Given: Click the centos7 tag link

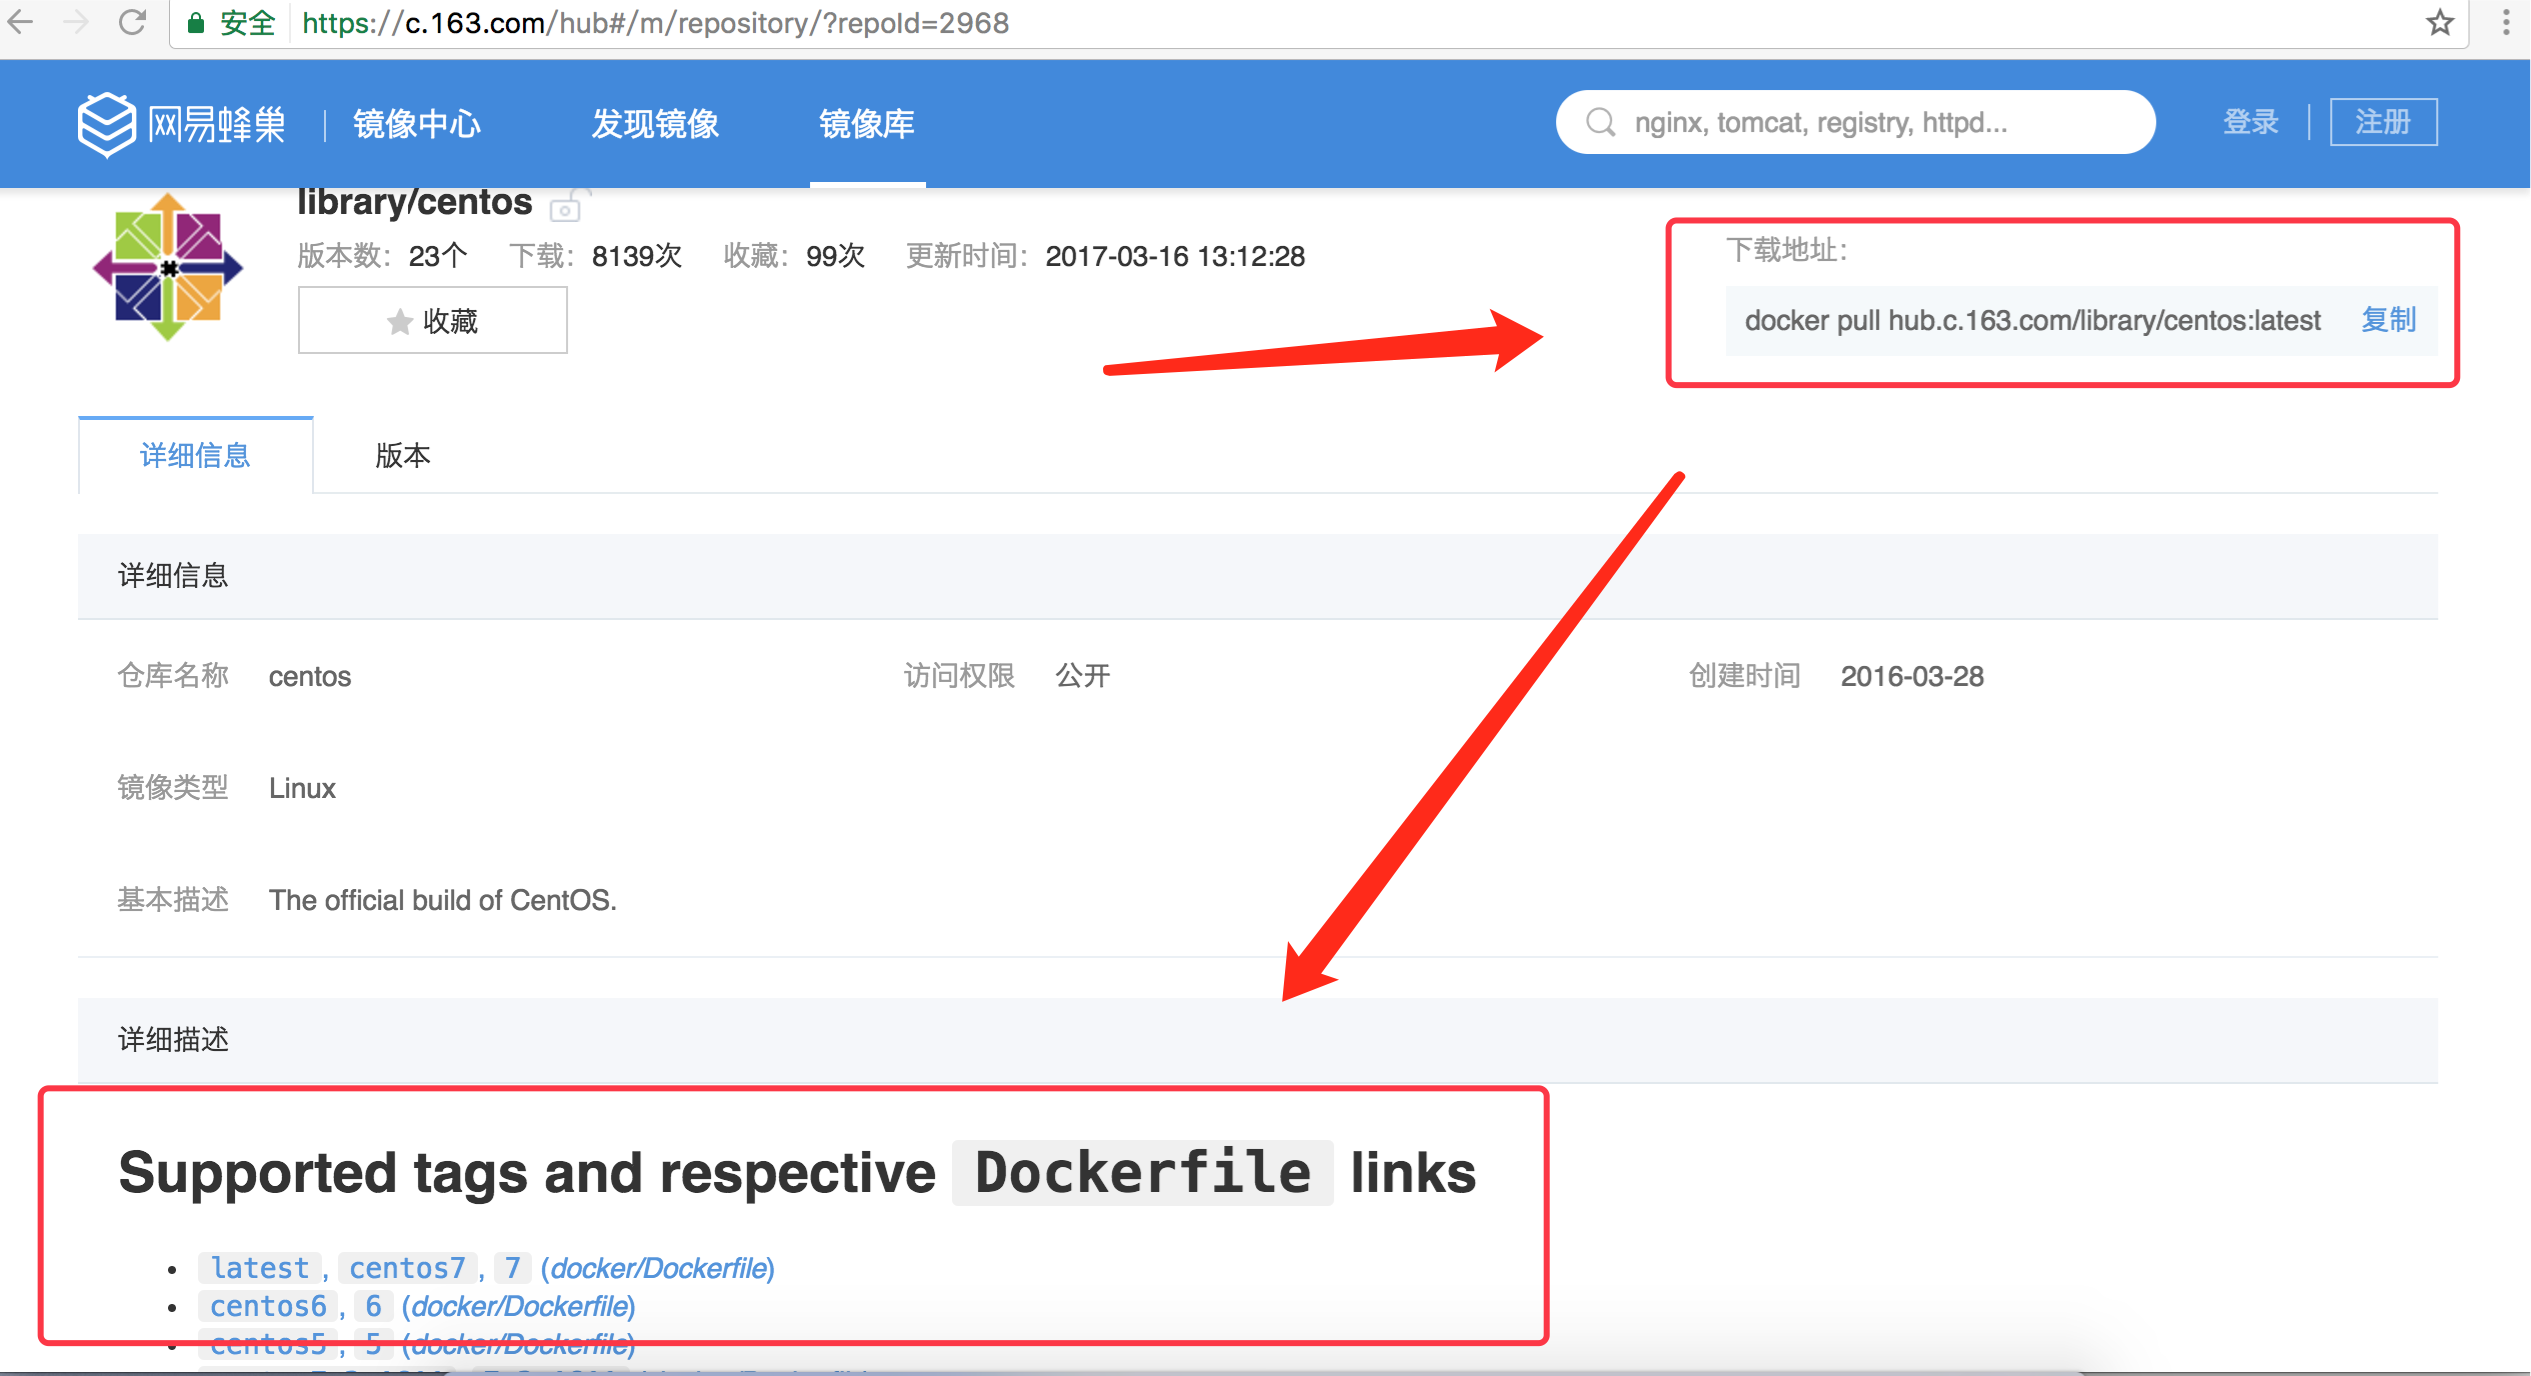Looking at the screenshot, I should click(x=407, y=1268).
